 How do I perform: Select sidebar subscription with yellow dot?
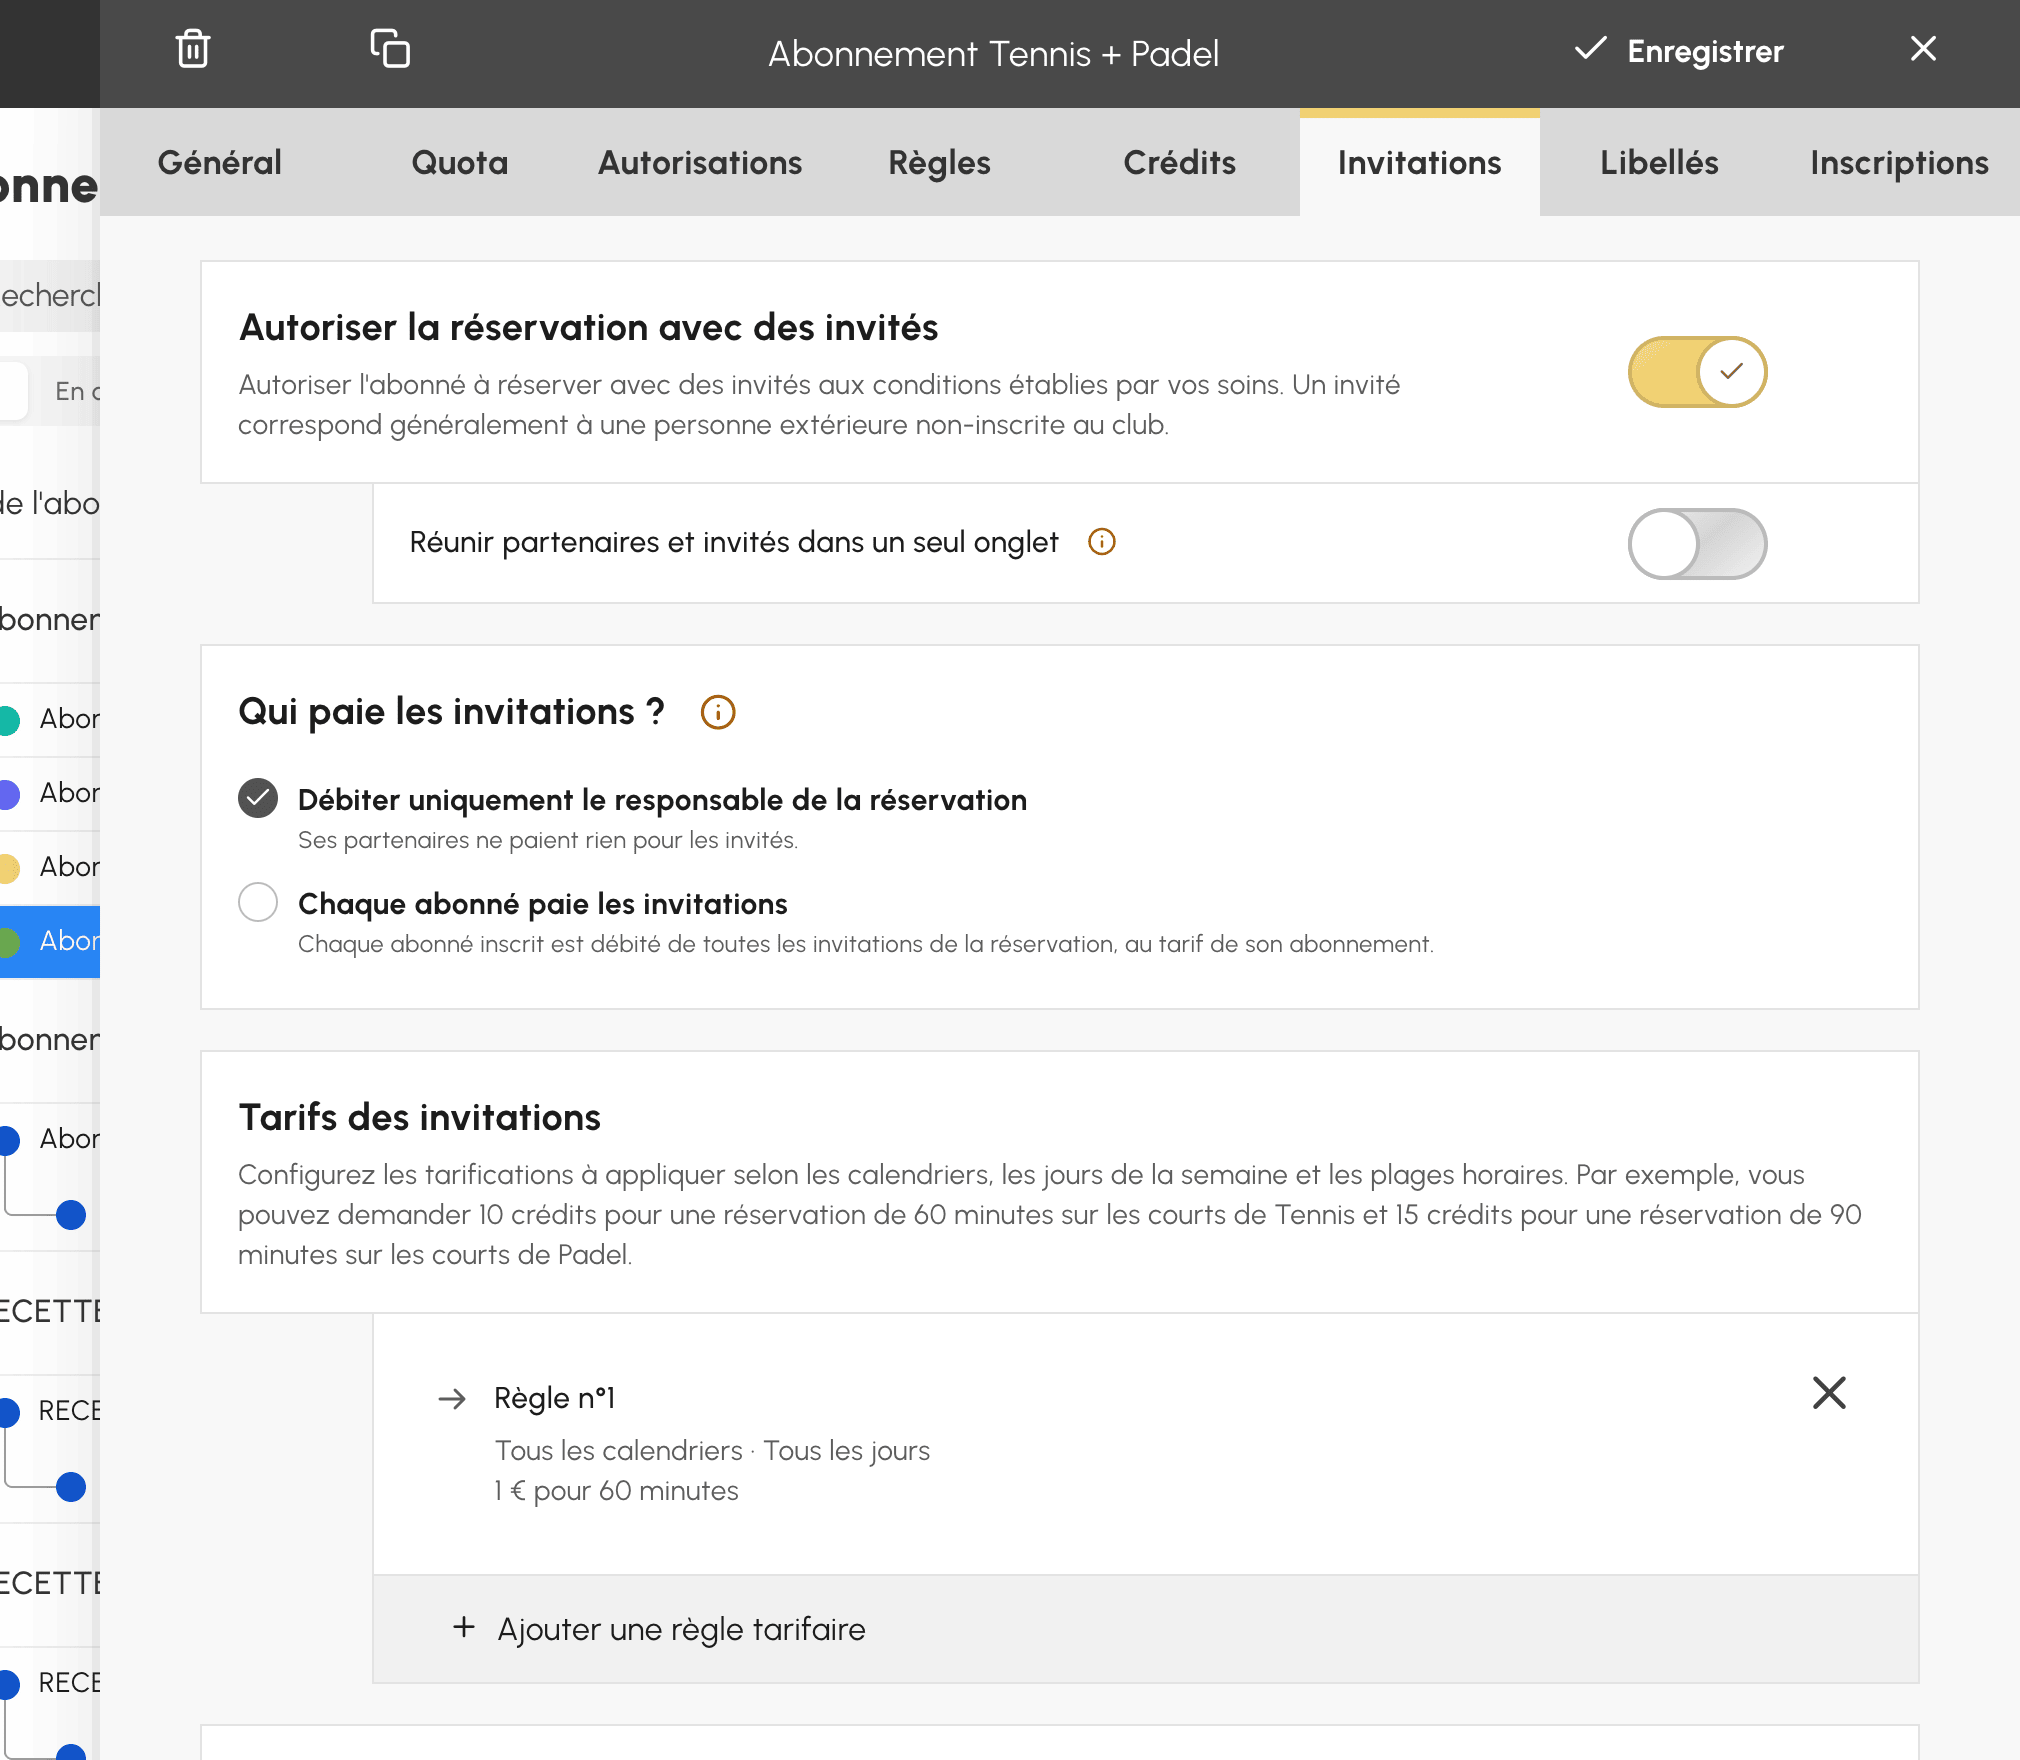click(x=50, y=867)
